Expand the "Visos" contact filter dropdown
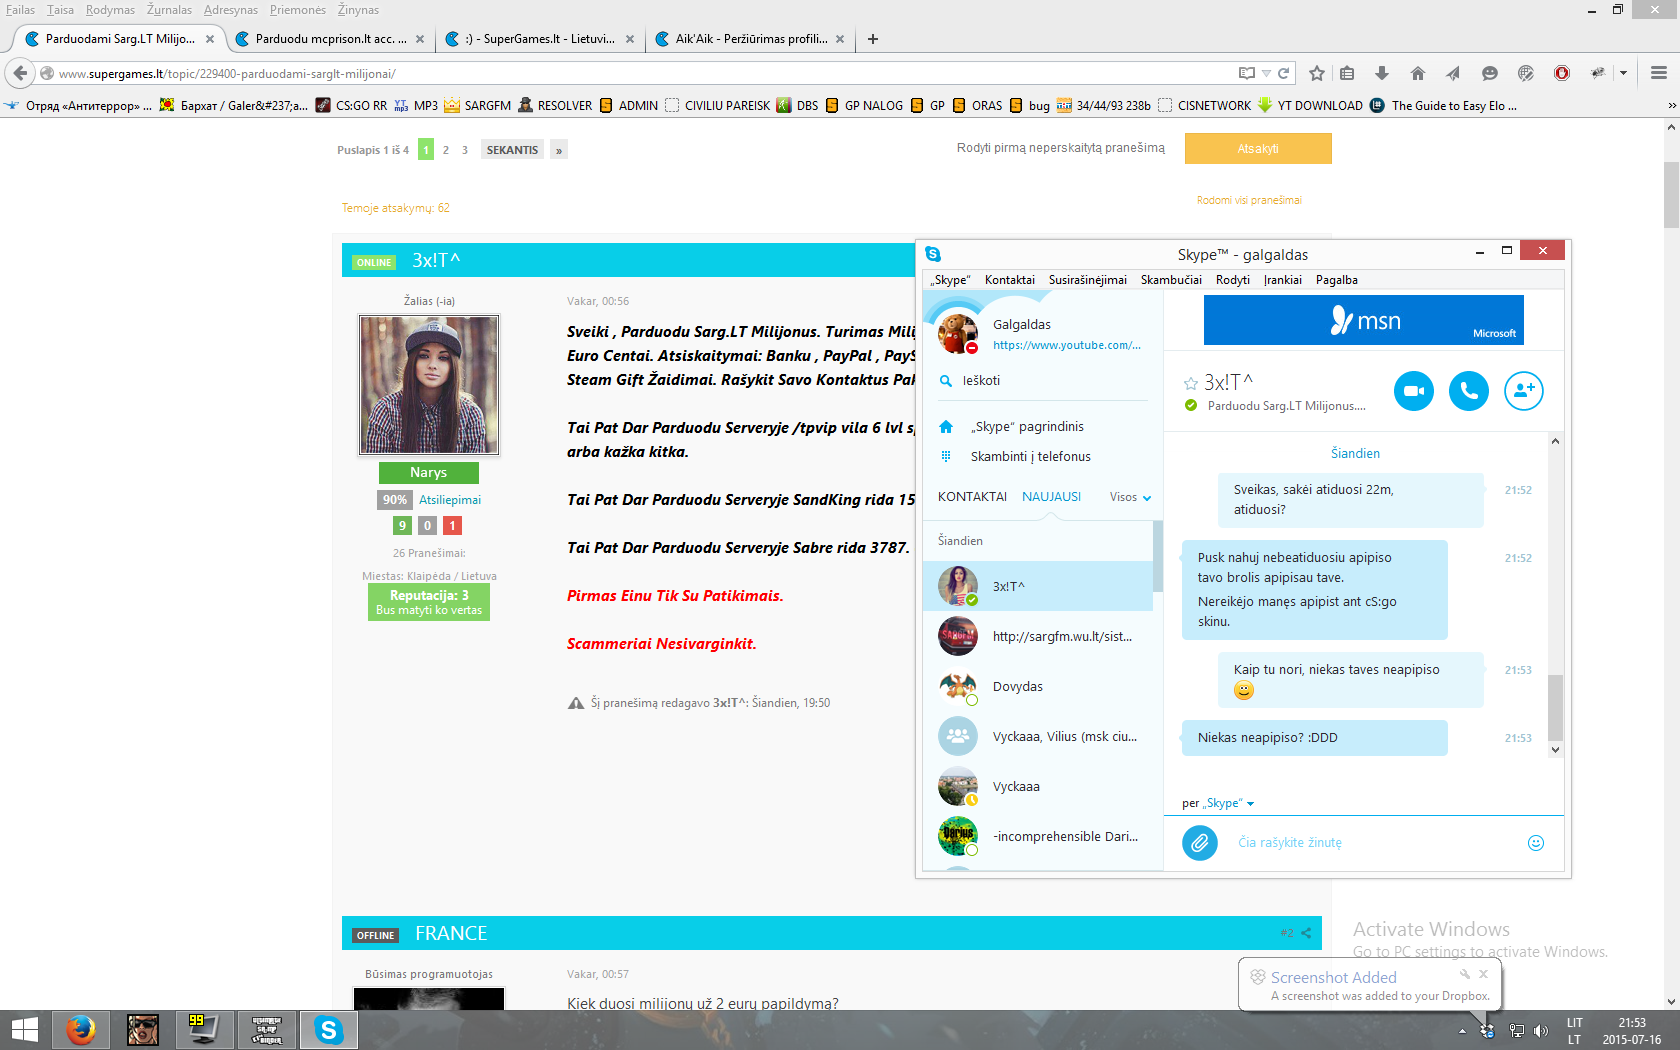The width and height of the screenshot is (1680, 1050). 1131,497
